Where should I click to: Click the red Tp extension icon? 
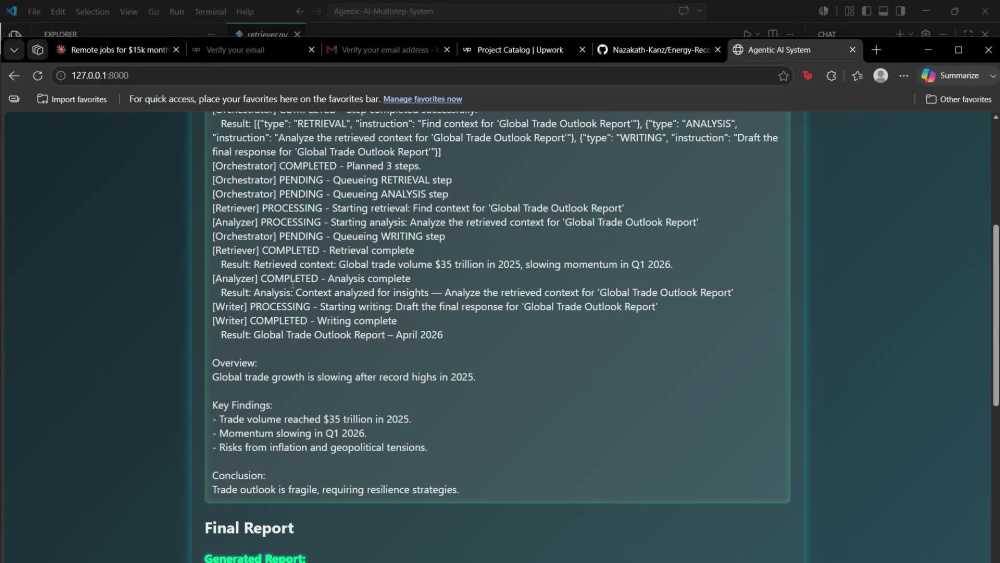tap(807, 75)
